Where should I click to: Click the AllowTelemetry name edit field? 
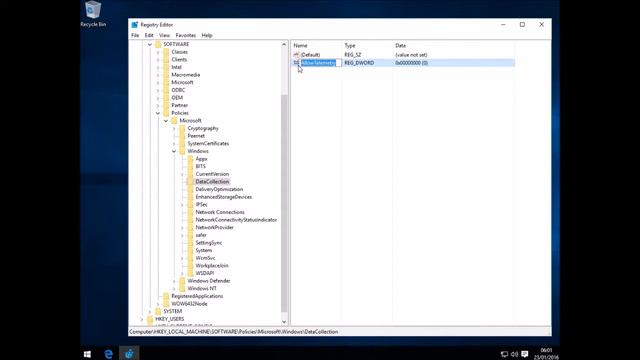coord(321,63)
